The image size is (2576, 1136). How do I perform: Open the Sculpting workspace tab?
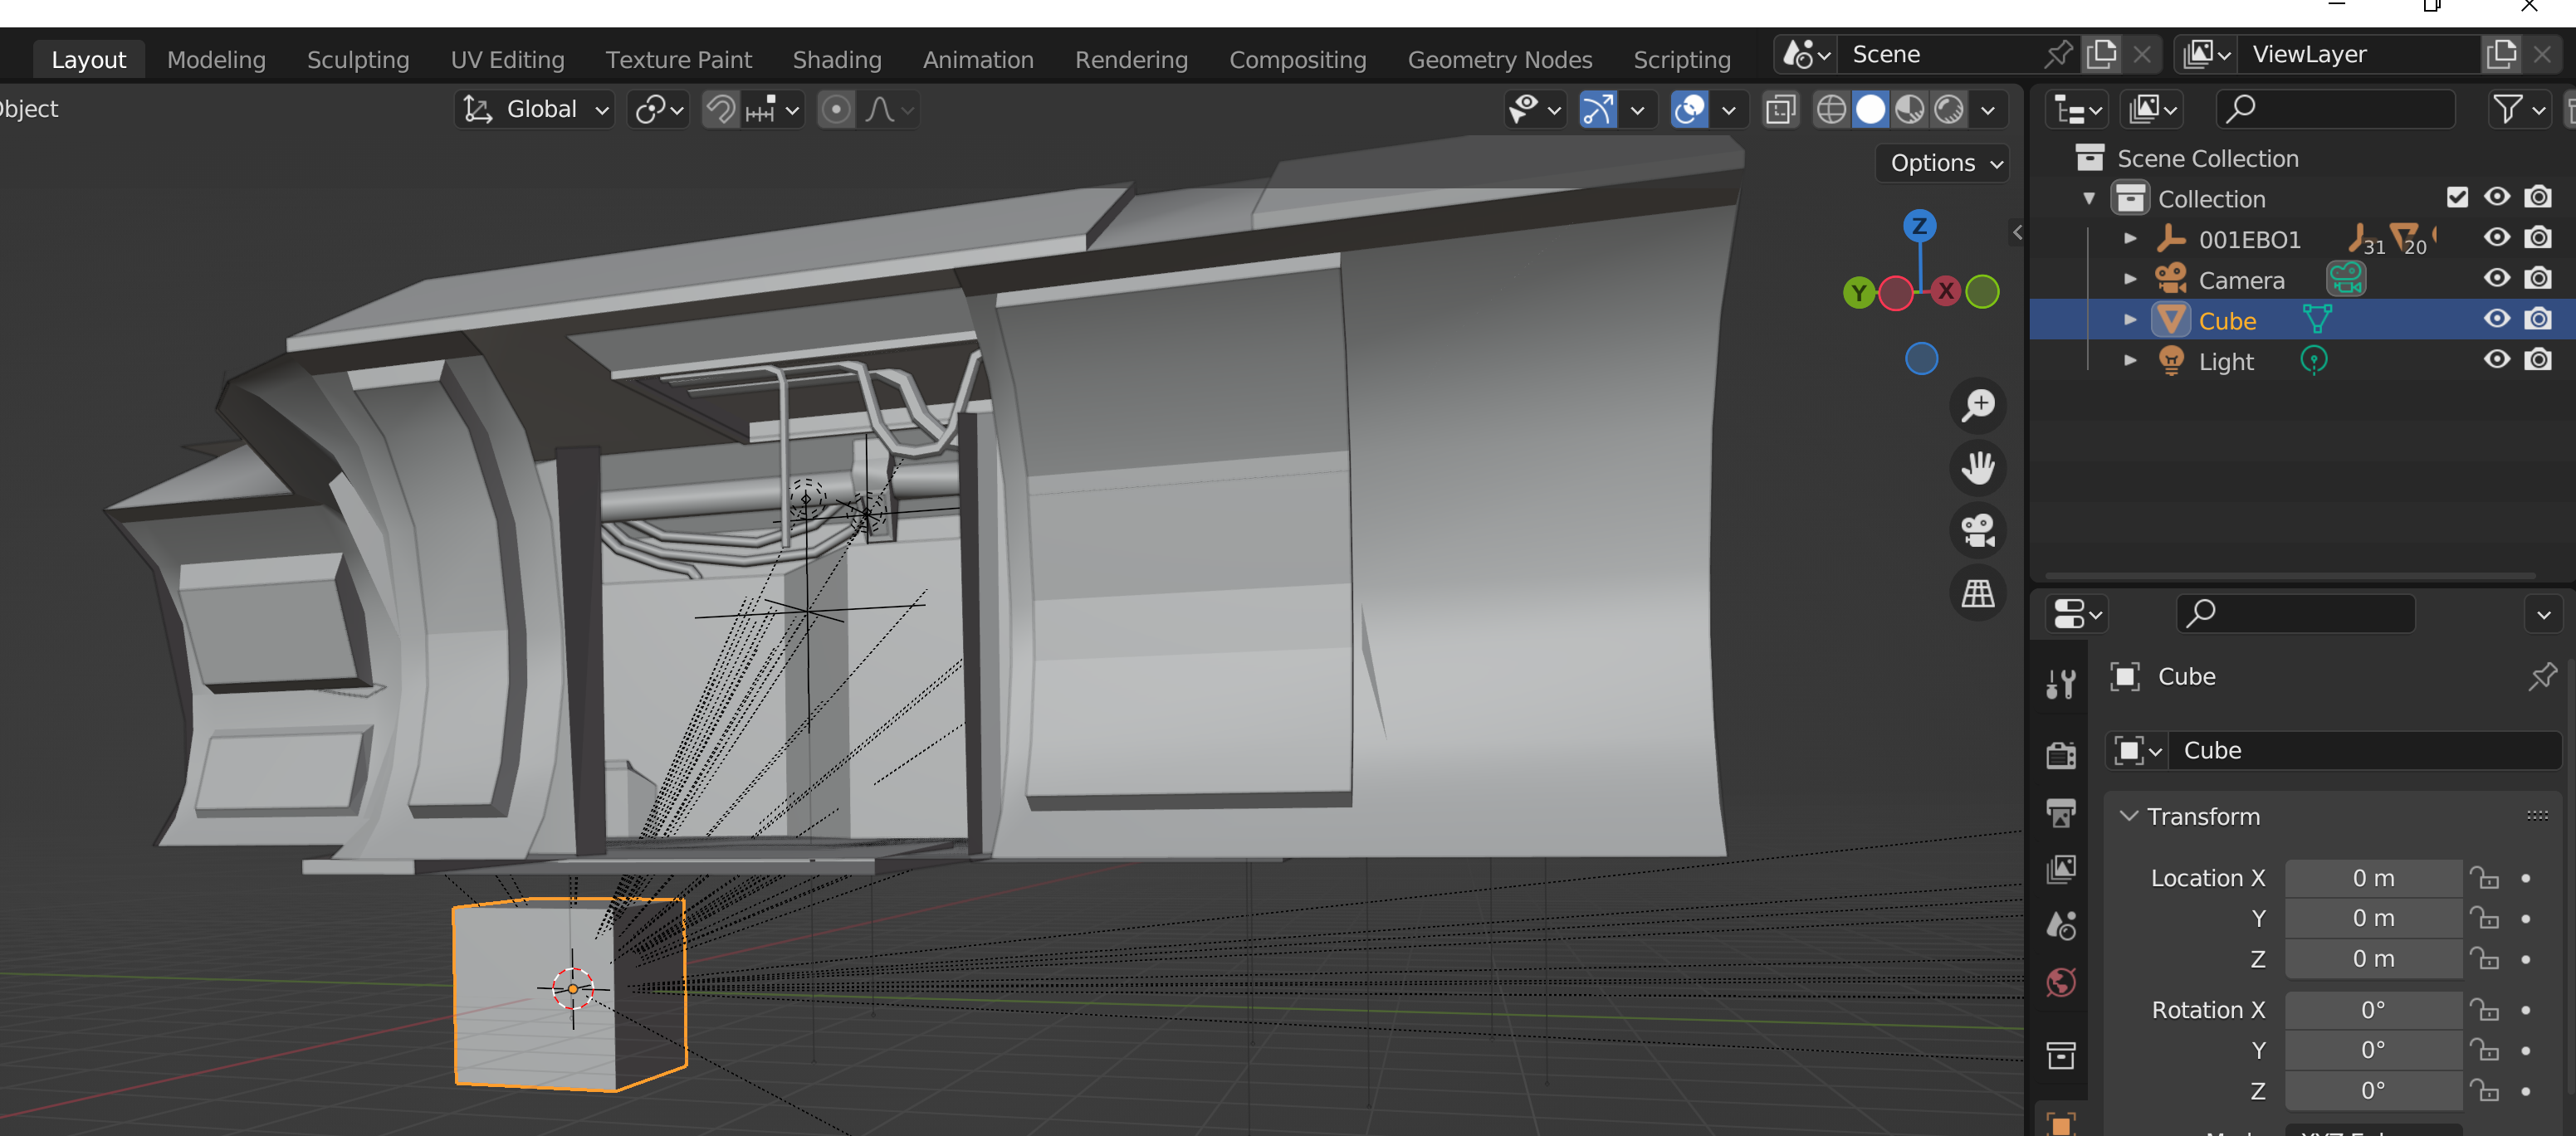point(358,59)
